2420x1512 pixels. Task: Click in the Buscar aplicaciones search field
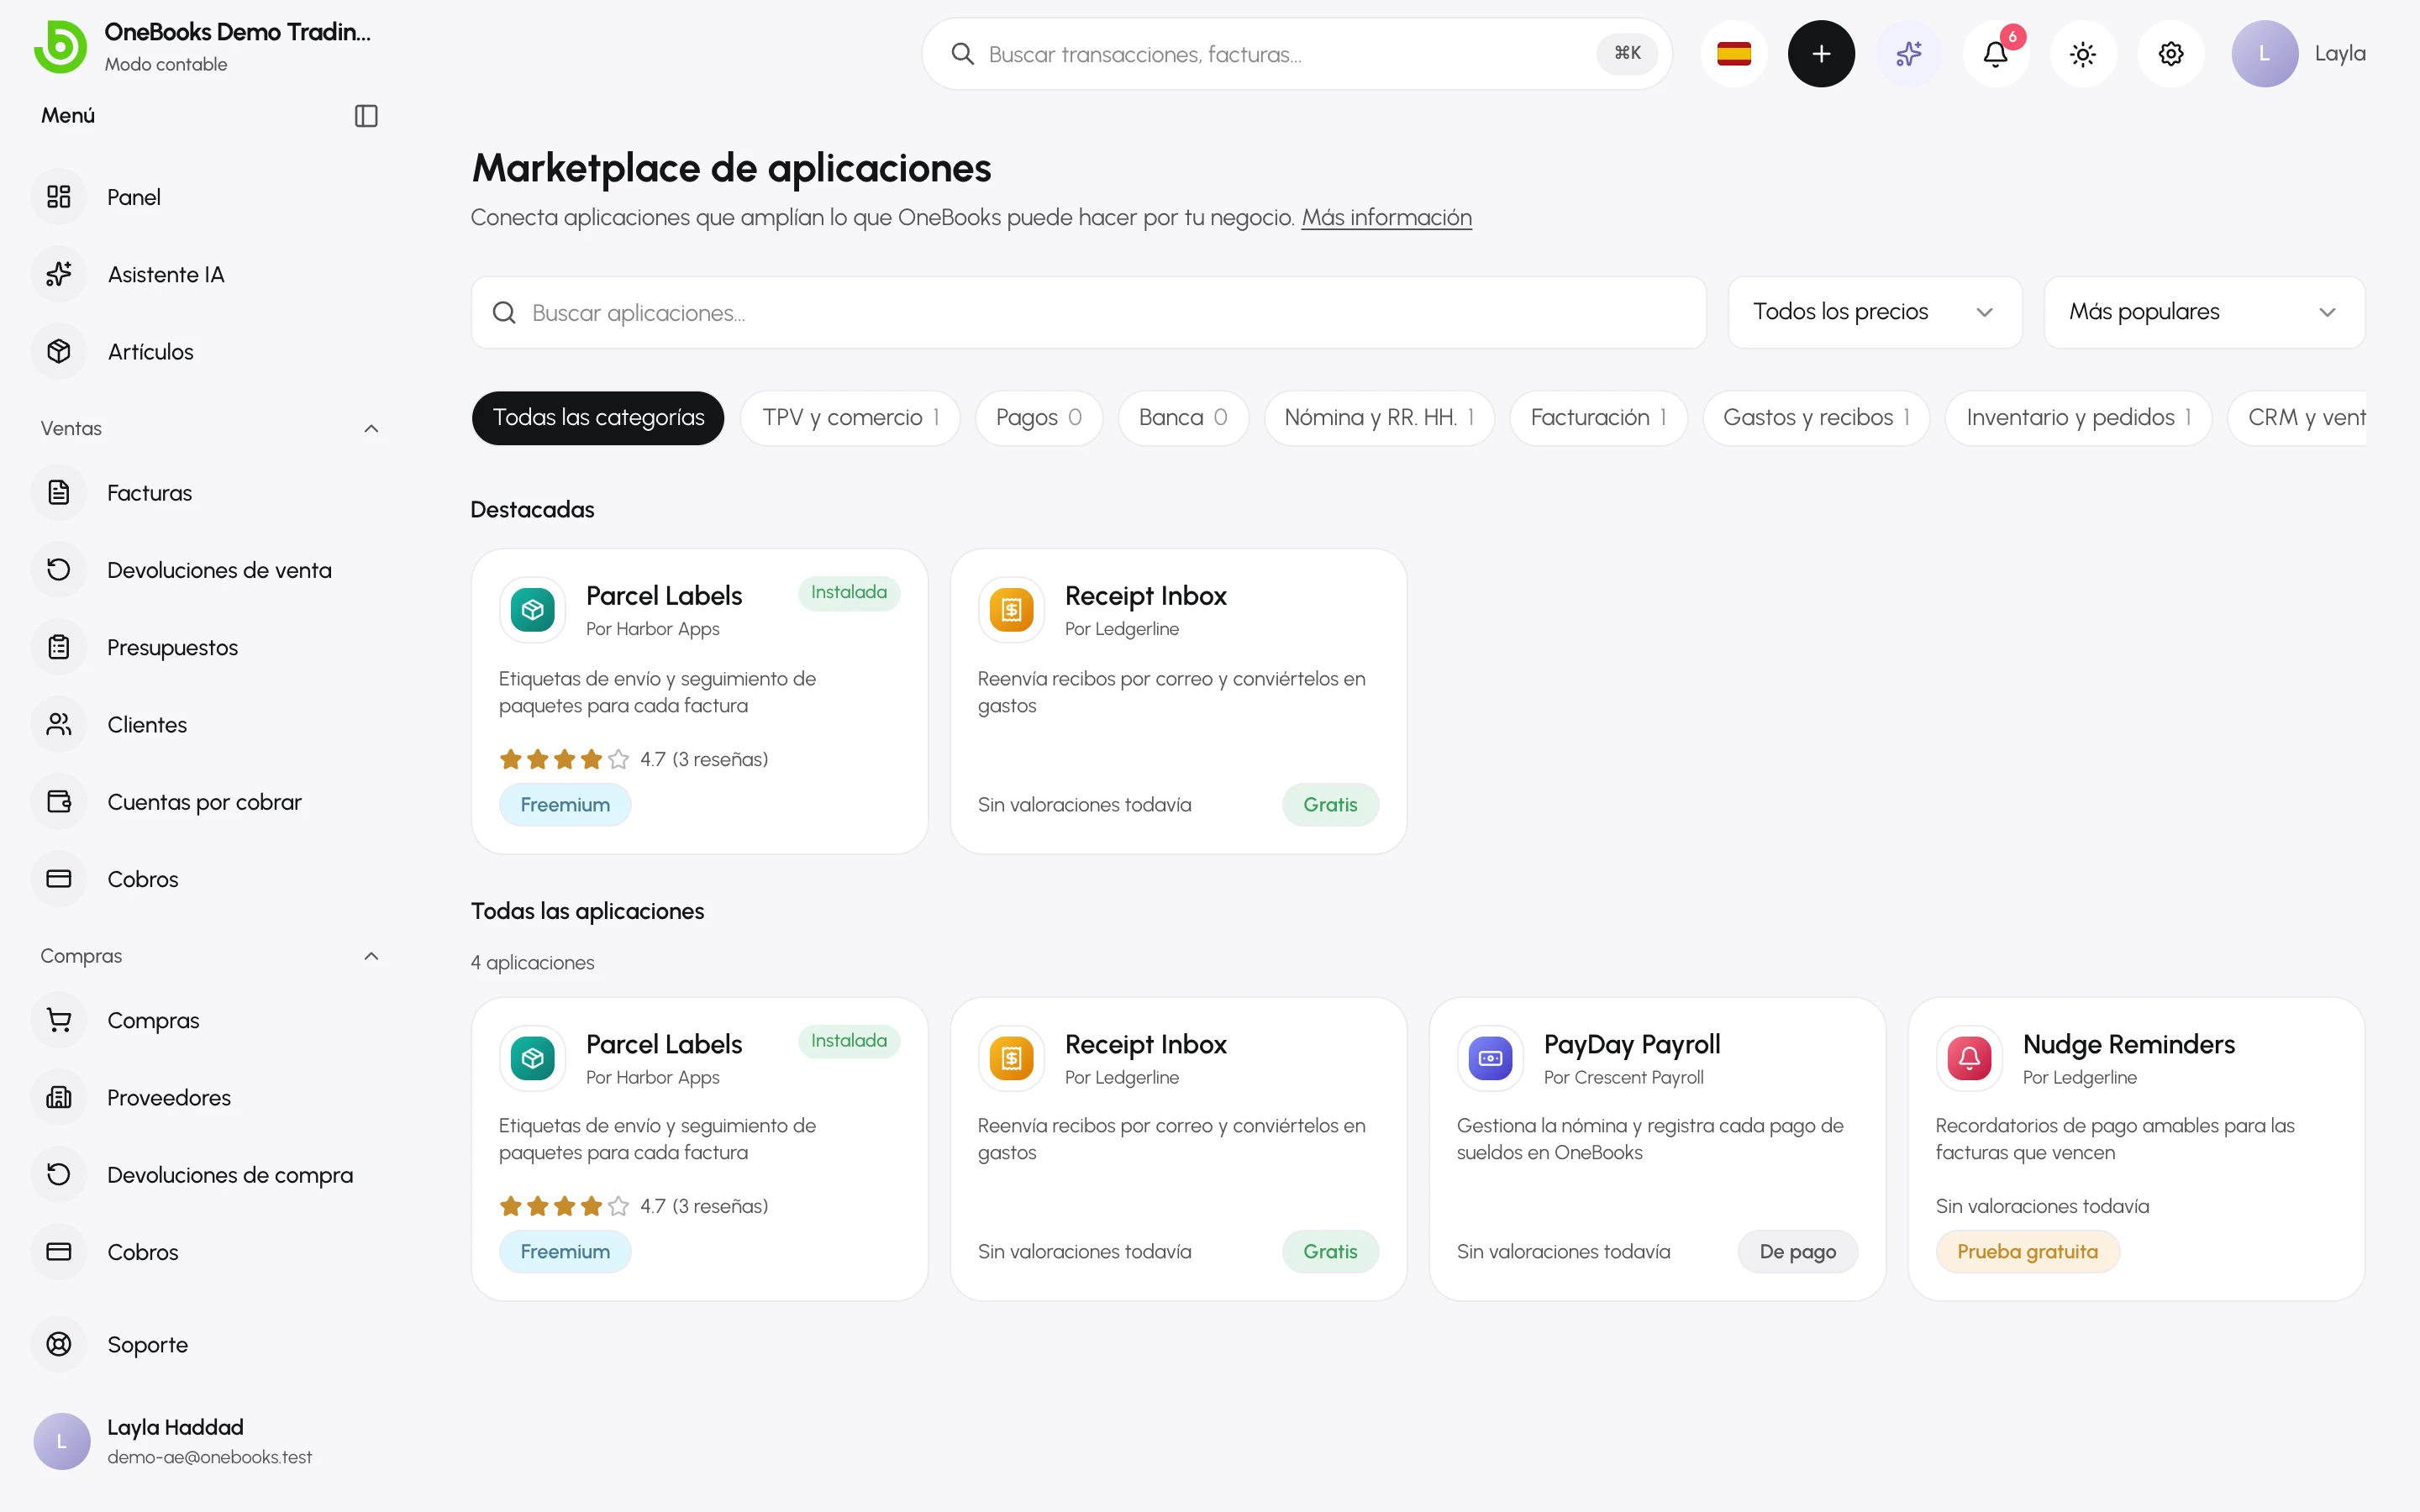(1088, 312)
